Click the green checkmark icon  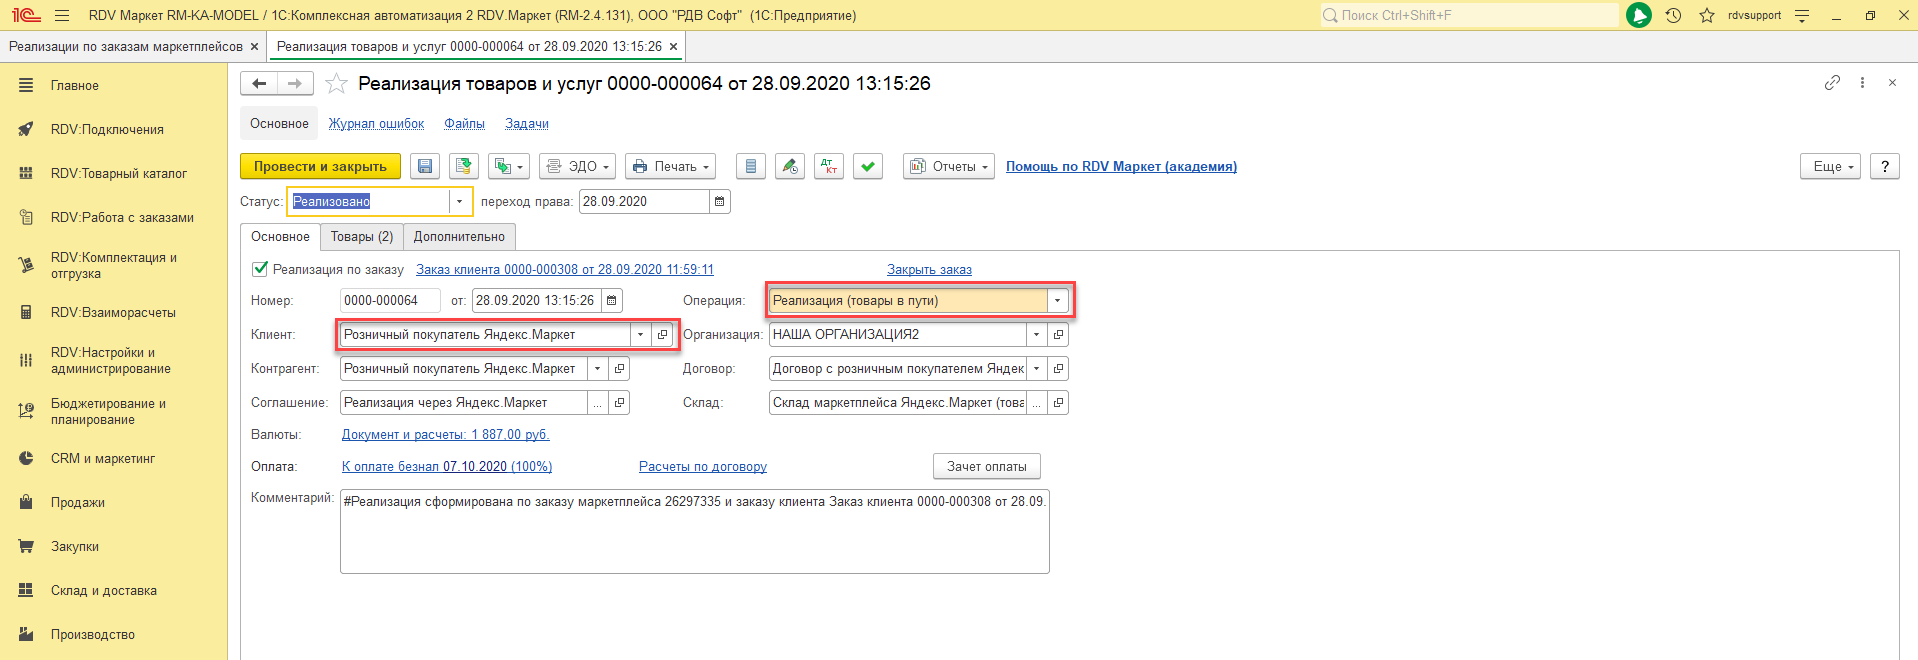868,166
